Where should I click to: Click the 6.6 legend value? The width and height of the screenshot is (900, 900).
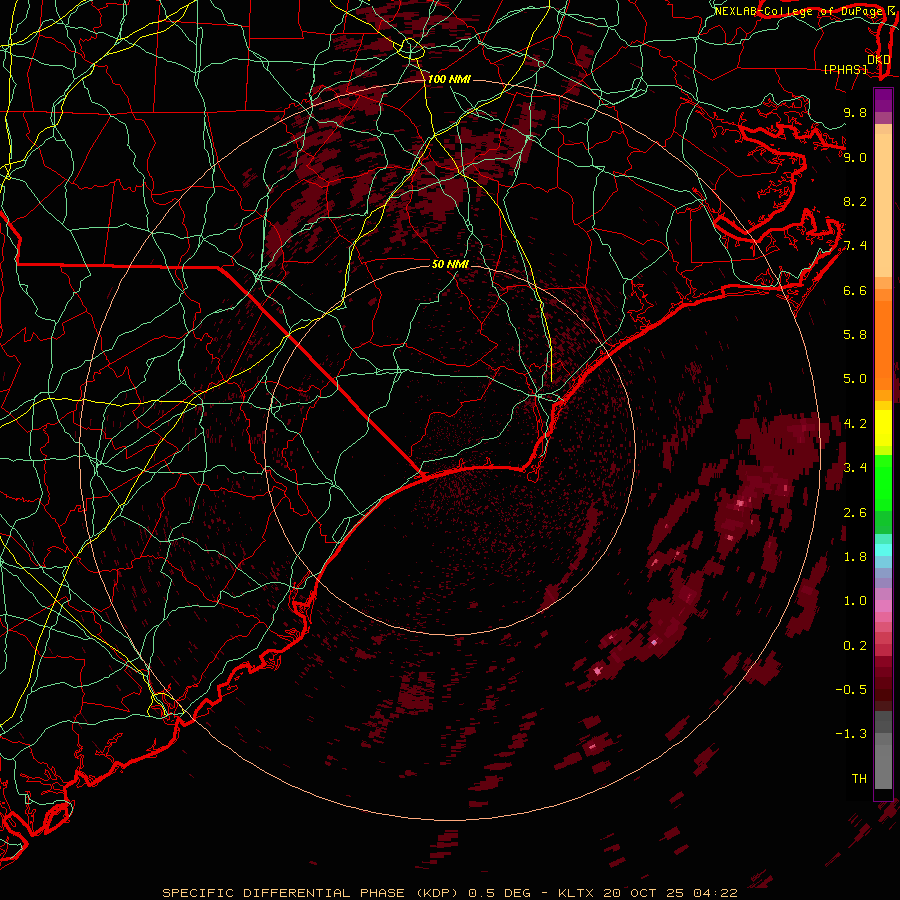(855, 290)
